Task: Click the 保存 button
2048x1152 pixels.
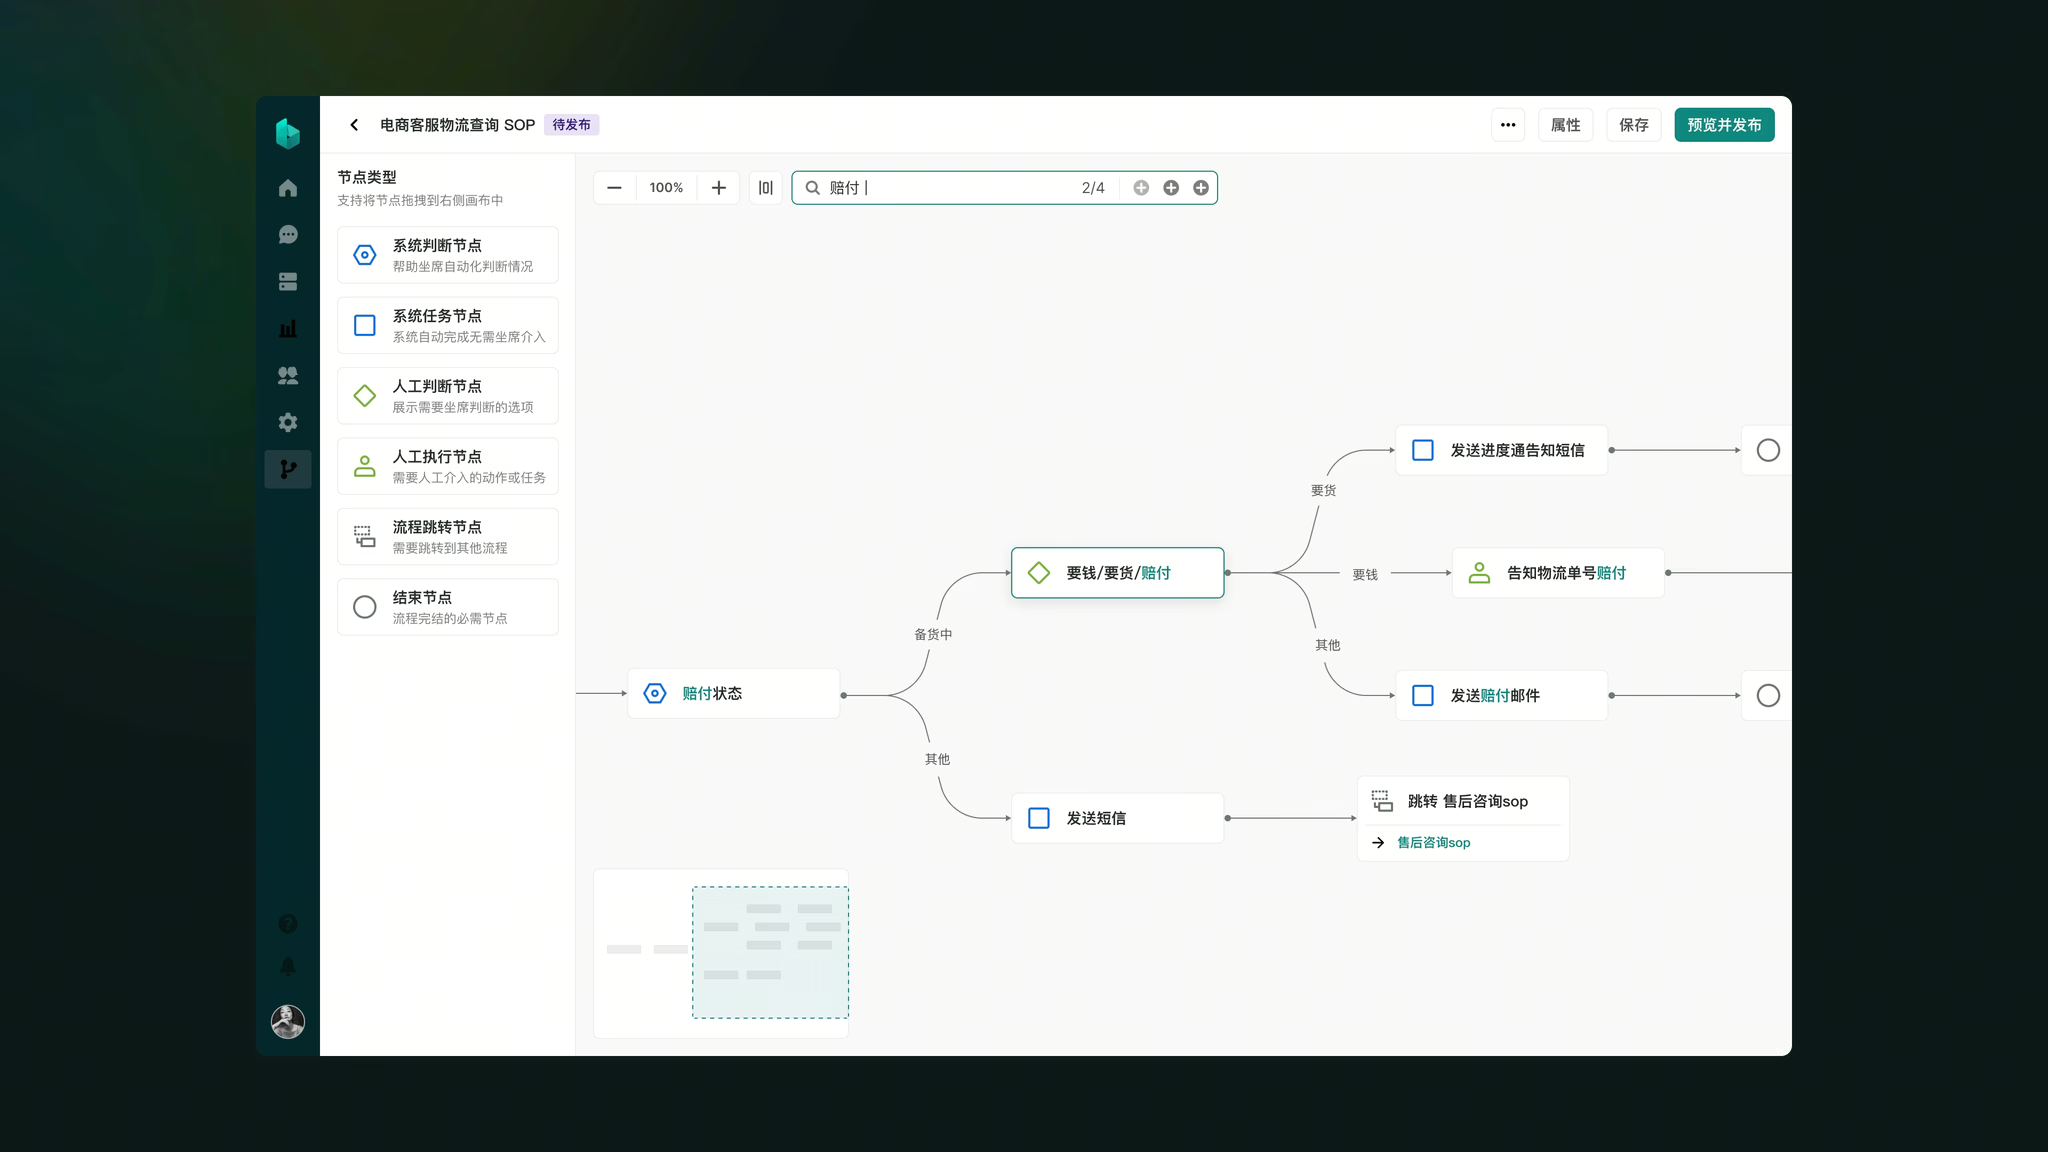Action: [1633, 125]
